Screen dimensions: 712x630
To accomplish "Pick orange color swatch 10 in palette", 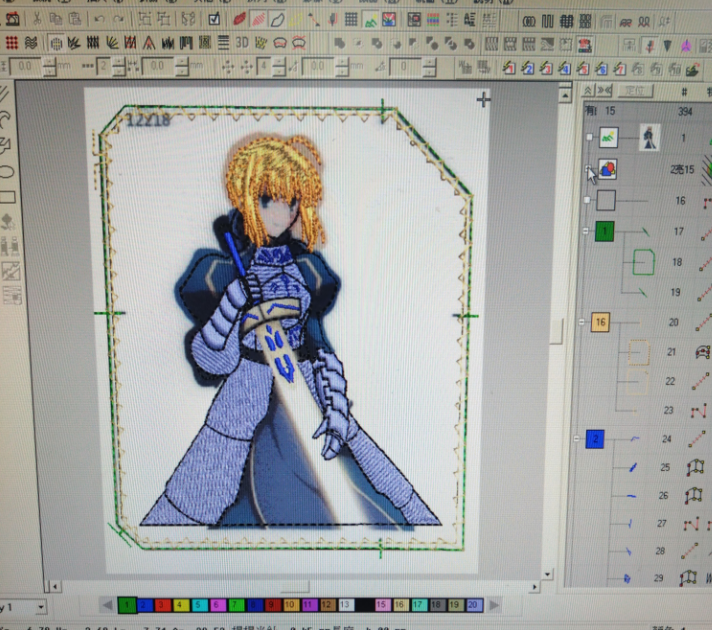I will pos(291,605).
